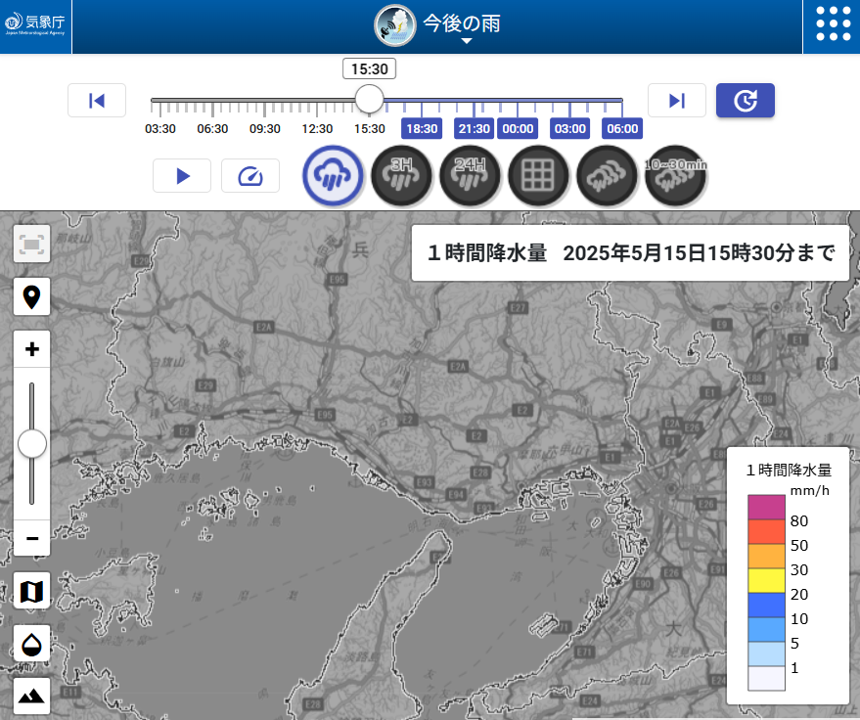Select the 21:30 forecast time label
Viewport: 860px width, 720px height.
pos(474,129)
